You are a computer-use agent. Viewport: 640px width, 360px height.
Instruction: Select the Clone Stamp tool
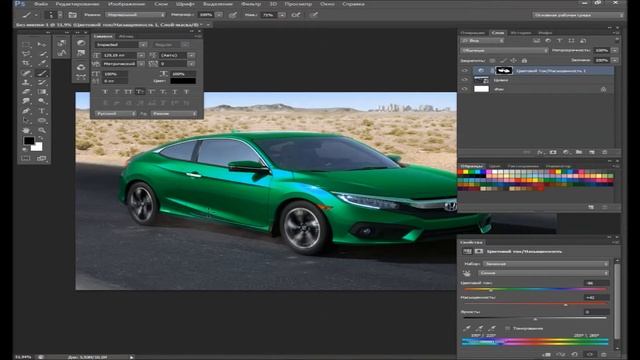26,83
